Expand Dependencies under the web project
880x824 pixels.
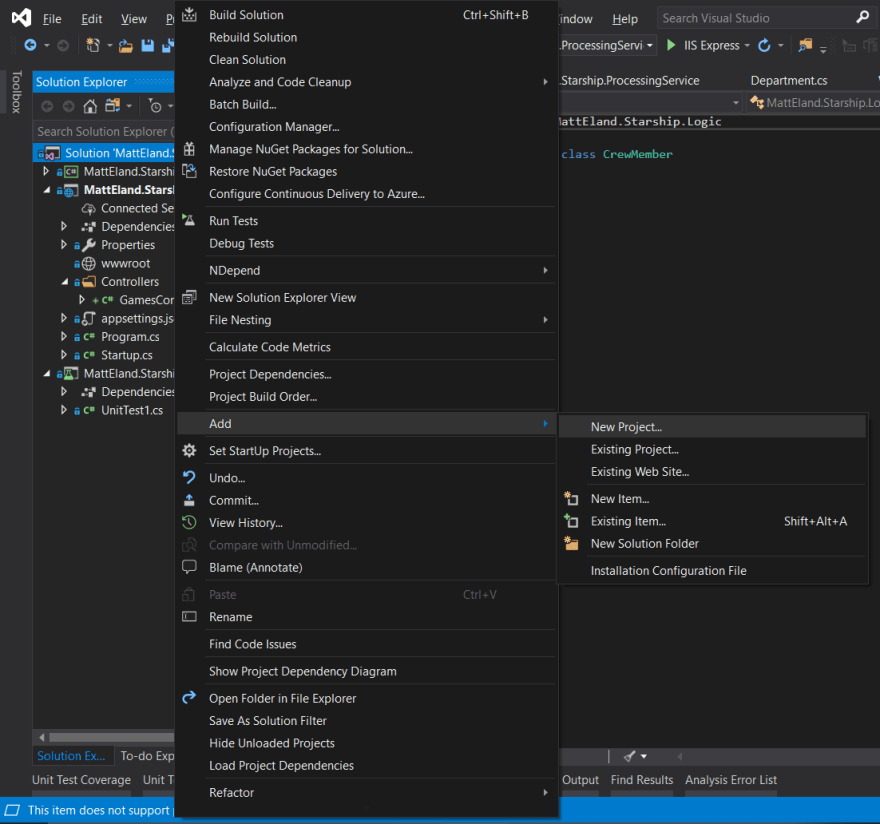click(x=63, y=226)
